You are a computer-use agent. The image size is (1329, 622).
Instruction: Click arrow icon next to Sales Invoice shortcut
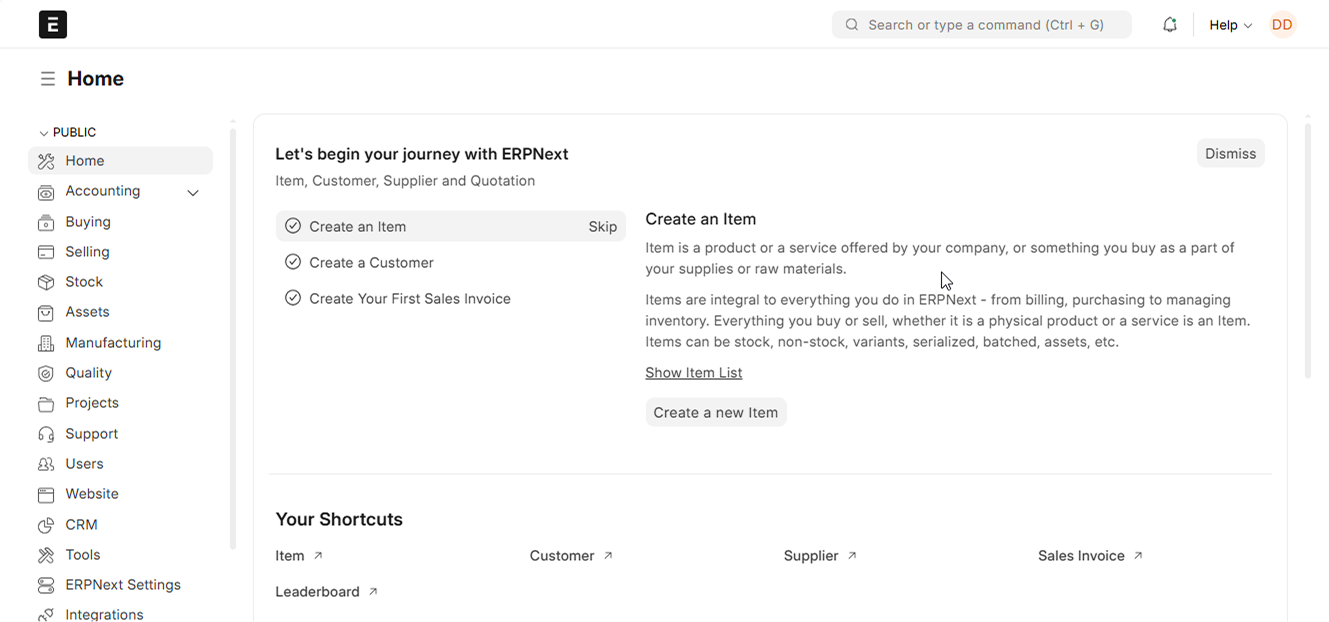coord(1138,555)
